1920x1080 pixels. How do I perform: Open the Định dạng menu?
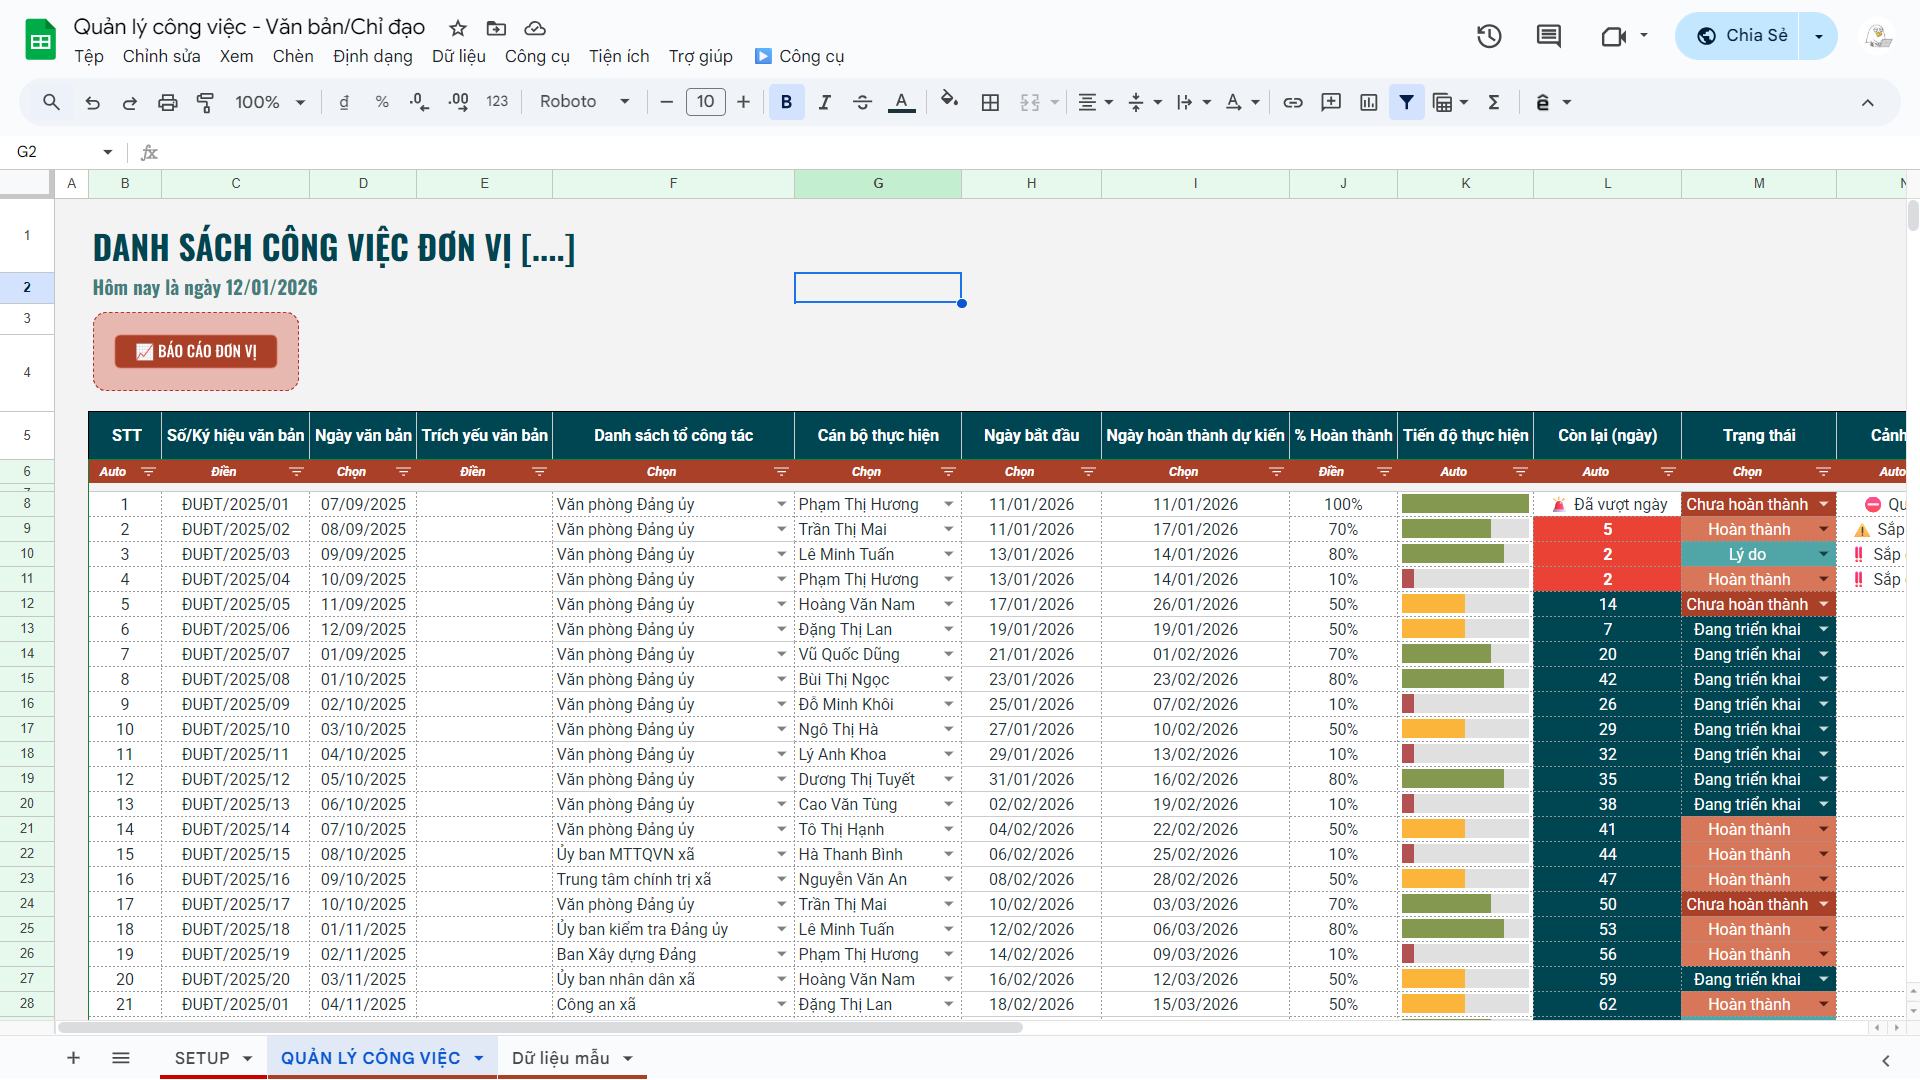(372, 56)
